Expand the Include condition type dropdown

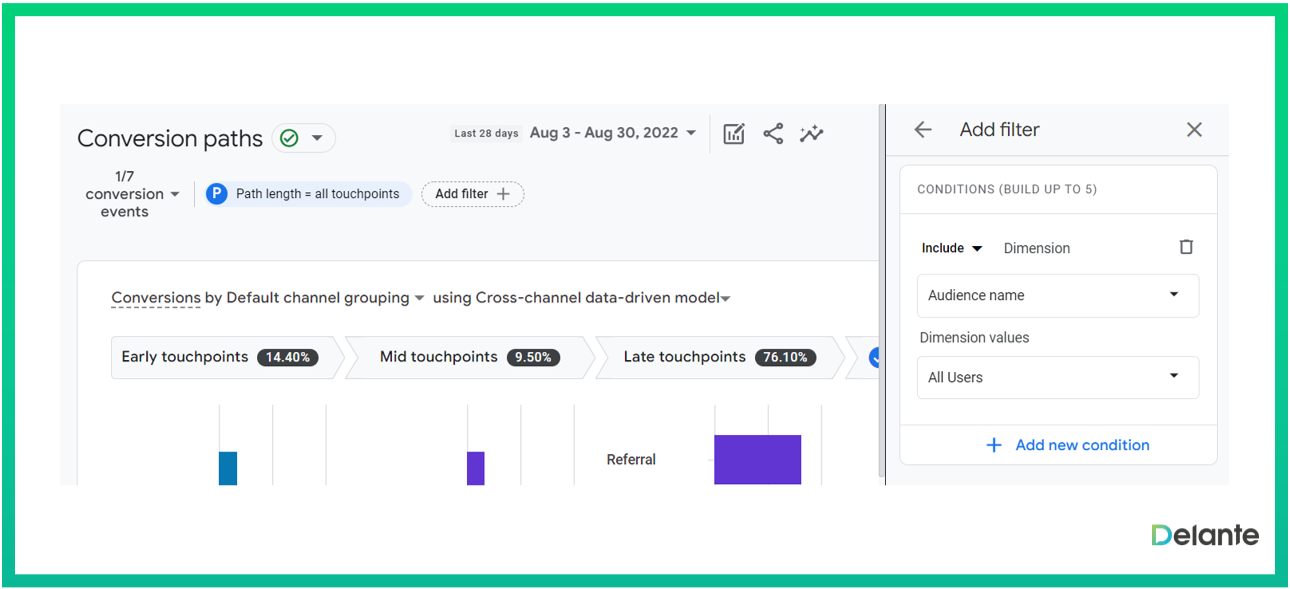click(952, 248)
